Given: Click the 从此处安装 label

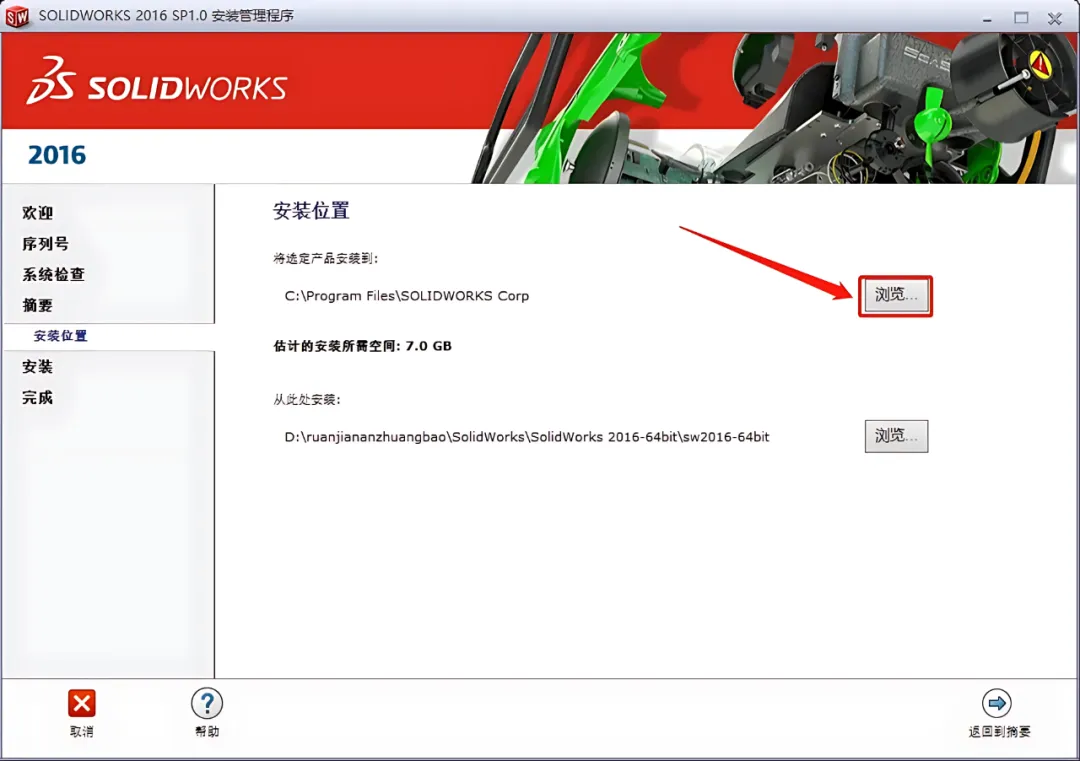Looking at the screenshot, I should click(307, 399).
